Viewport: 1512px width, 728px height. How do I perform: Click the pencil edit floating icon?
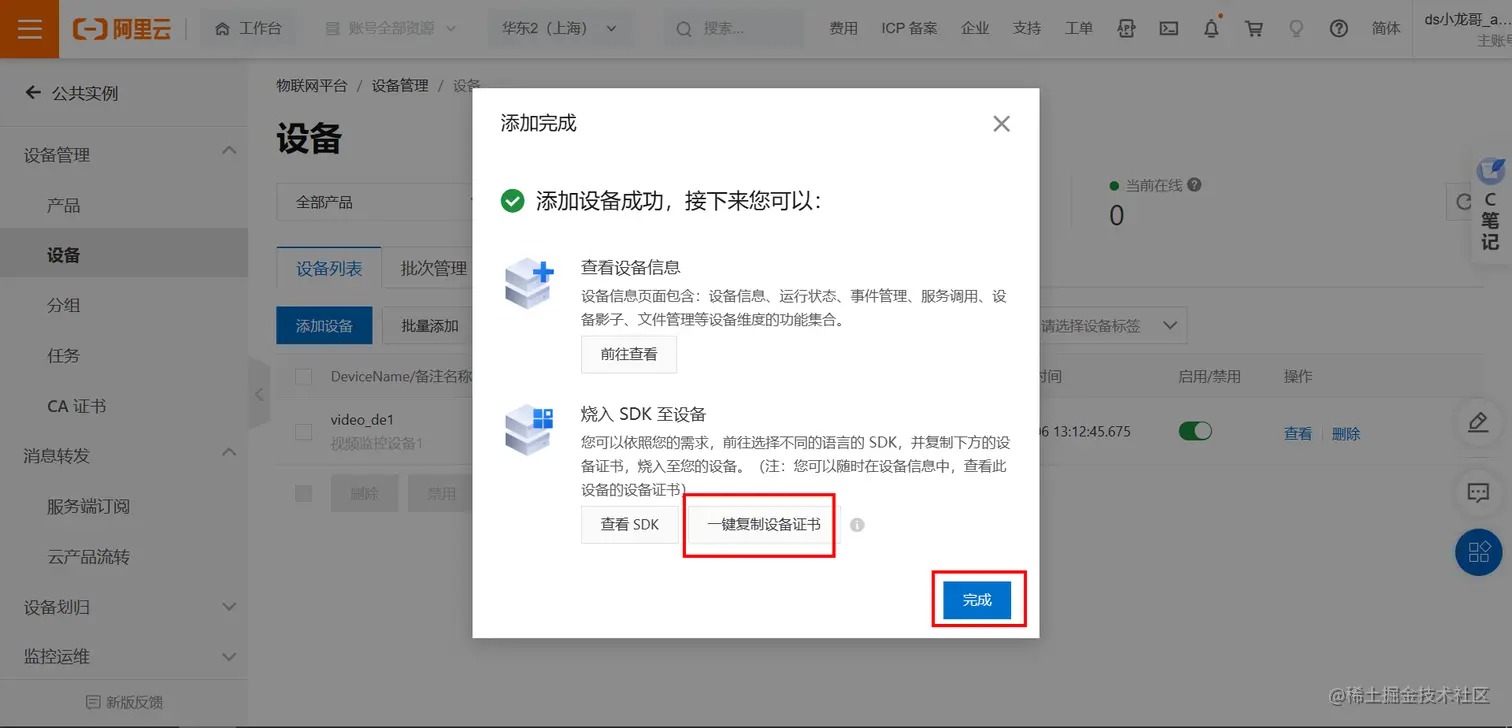[x=1479, y=421]
